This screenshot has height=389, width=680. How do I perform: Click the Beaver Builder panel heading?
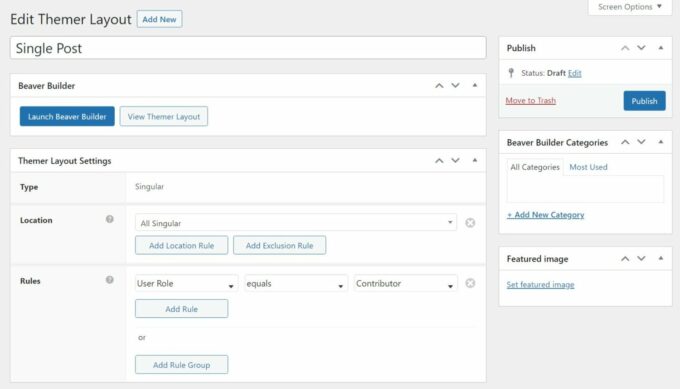[46, 86]
